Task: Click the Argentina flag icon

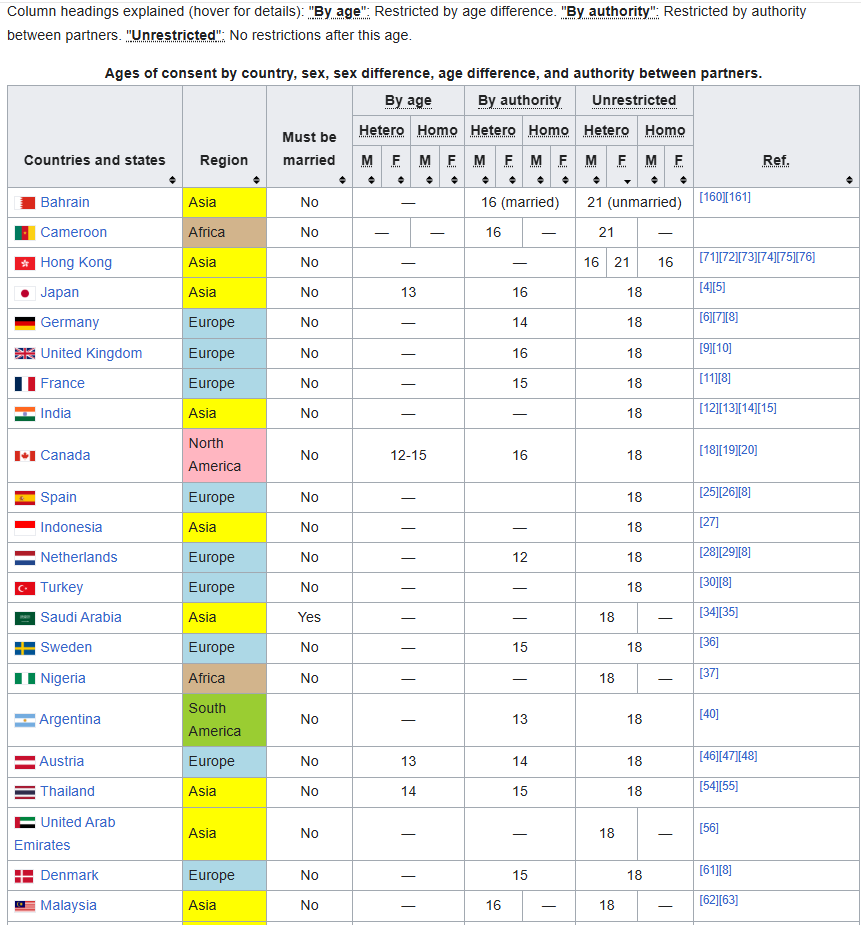Action: point(25,720)
